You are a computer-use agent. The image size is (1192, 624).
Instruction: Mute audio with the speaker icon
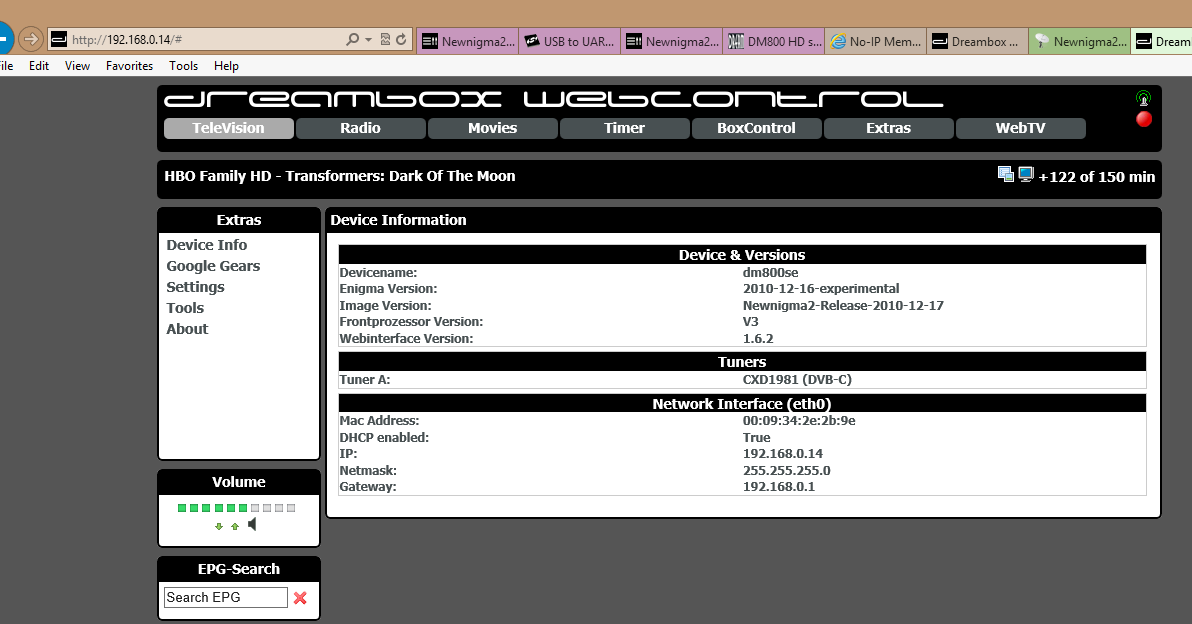(252, 524)
